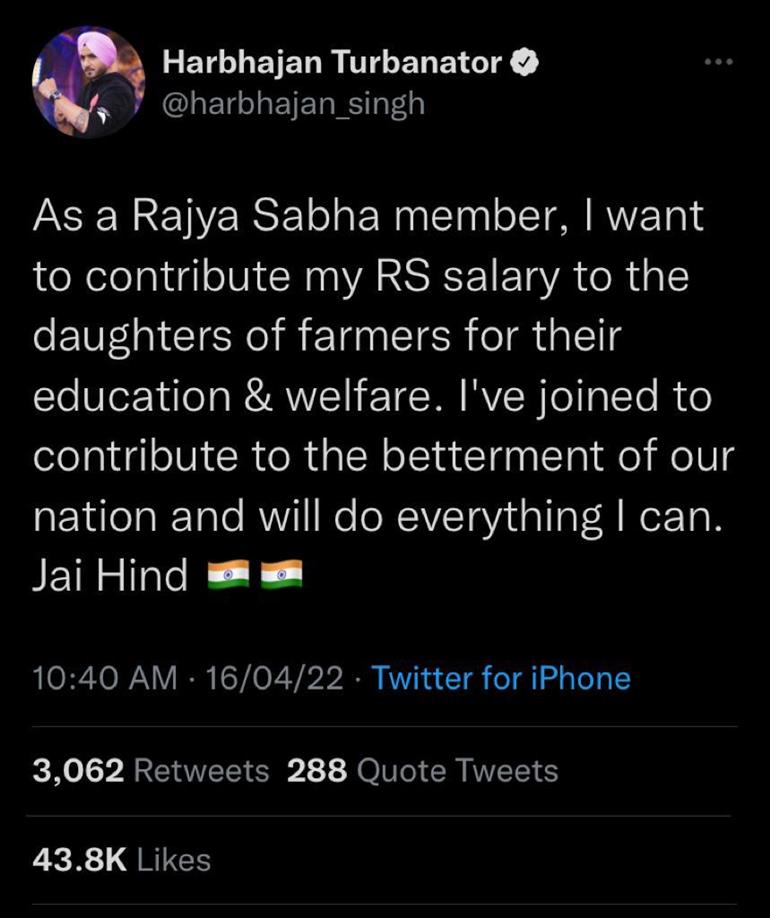Click the Harbhajan Turbanator display name
This screenshot has width=770, height=918.
point(332,64)
